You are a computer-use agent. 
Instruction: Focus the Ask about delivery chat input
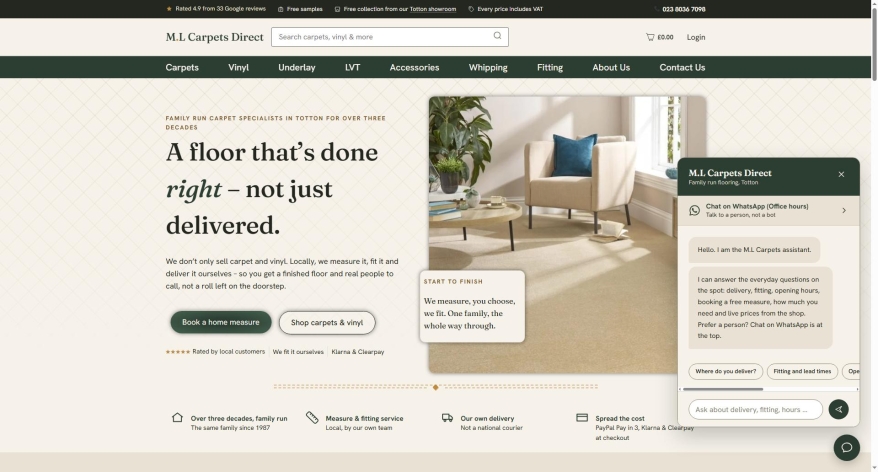point(755,409)
